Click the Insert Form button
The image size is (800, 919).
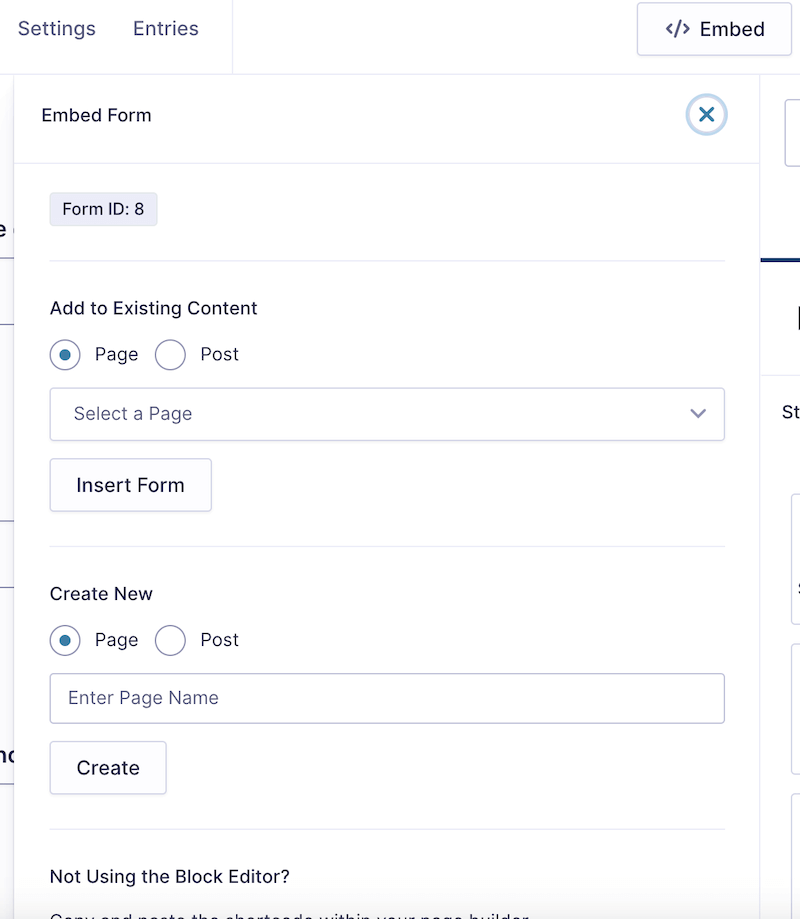tap(131, 485)
